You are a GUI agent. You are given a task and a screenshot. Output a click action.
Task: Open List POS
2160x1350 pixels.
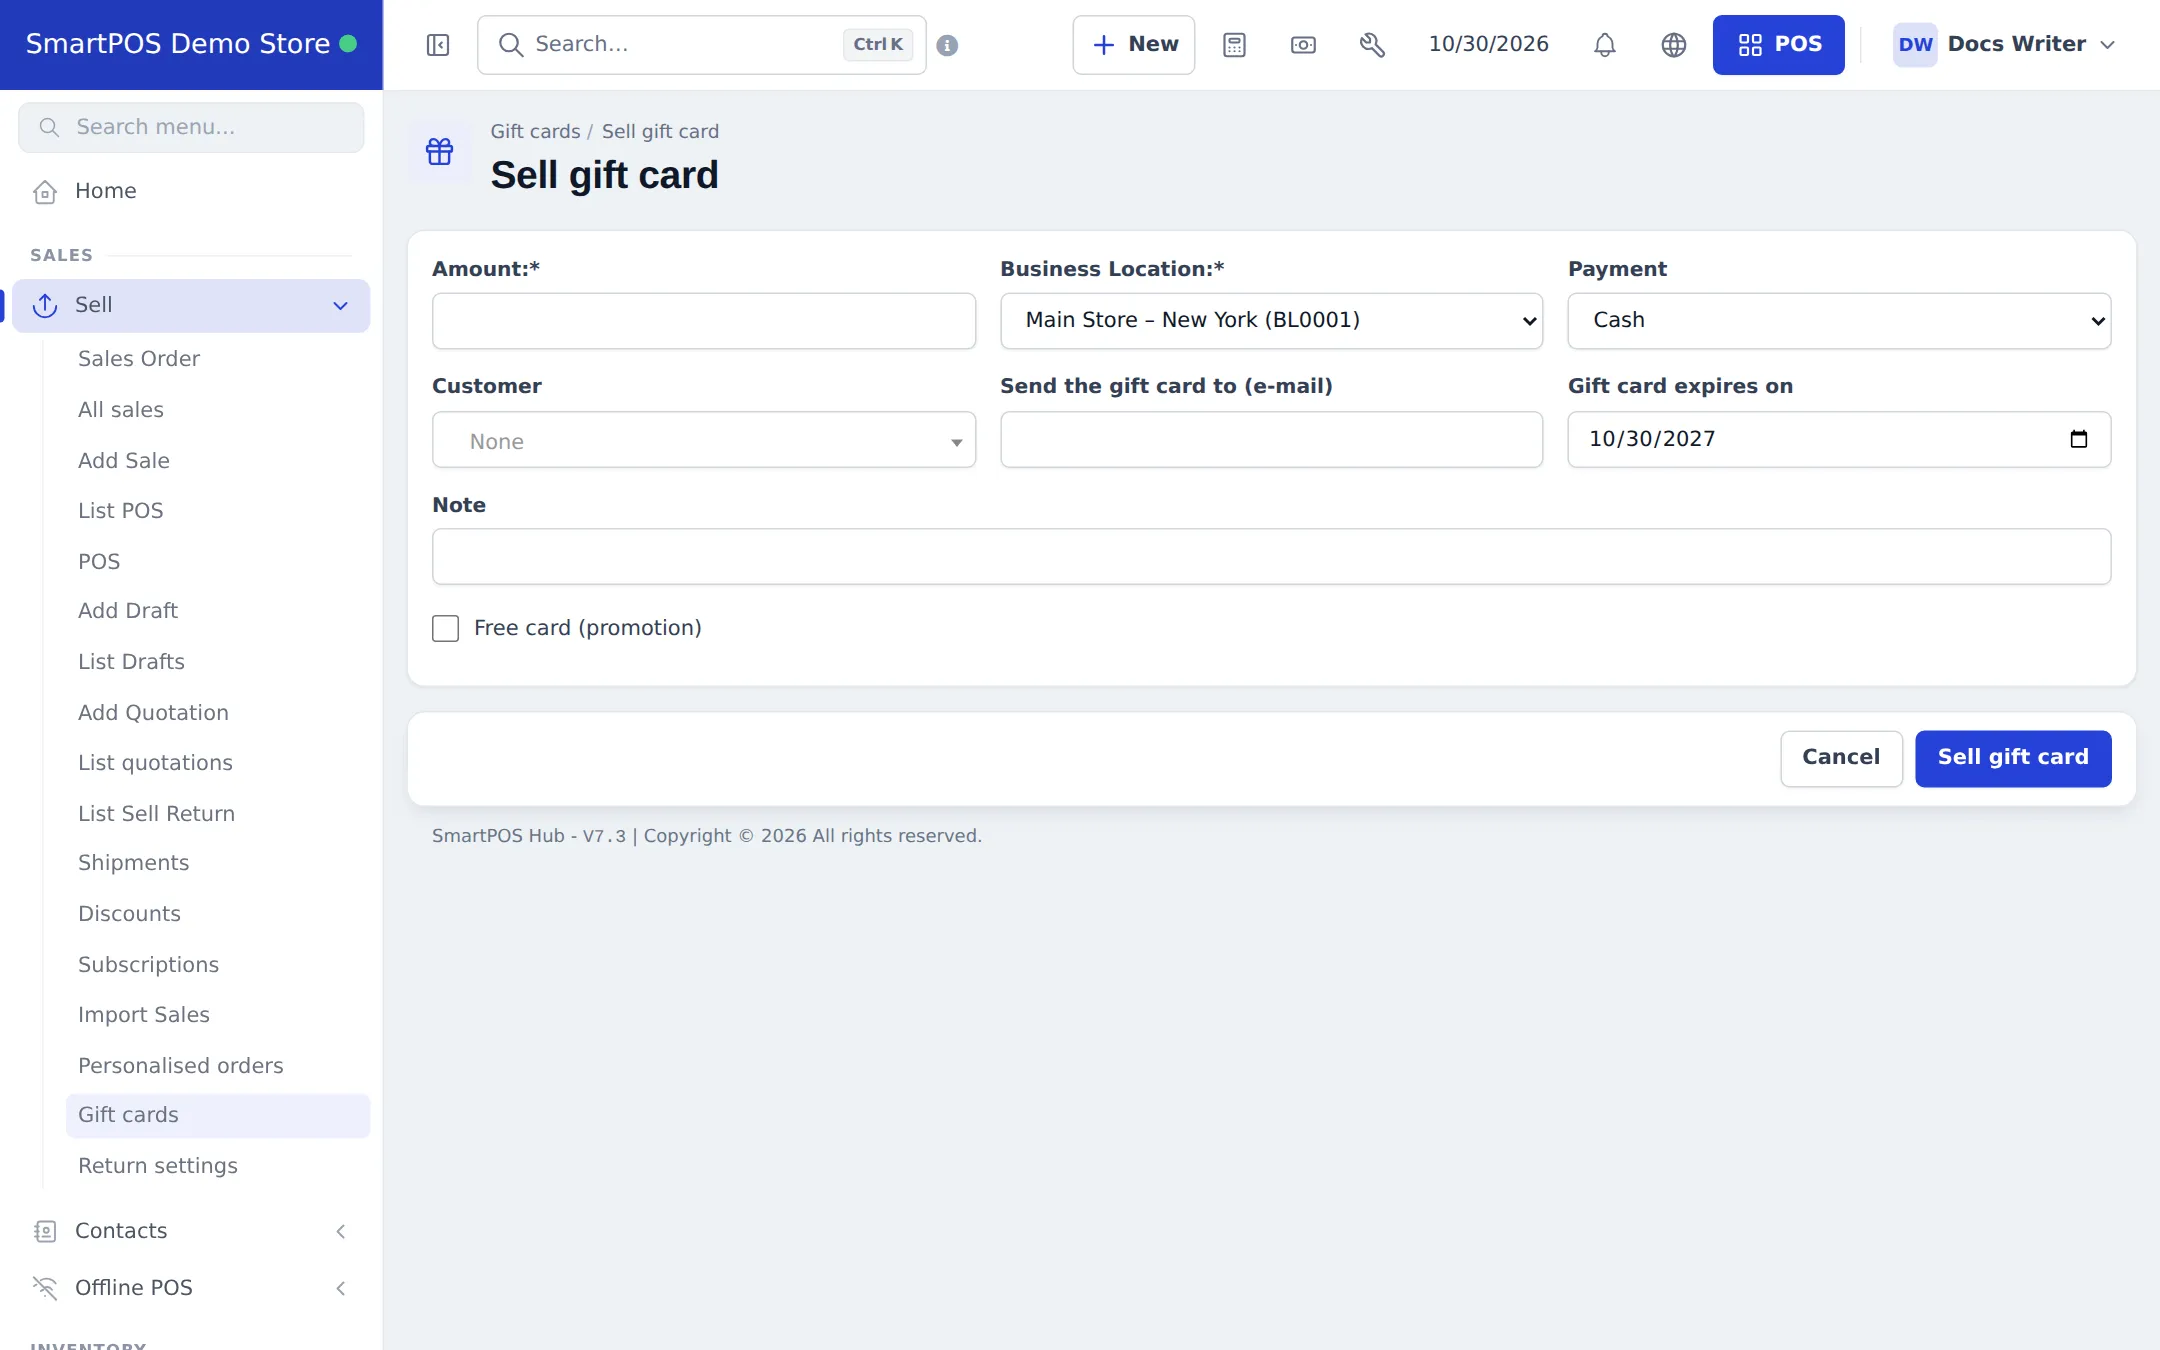(120, 511)
